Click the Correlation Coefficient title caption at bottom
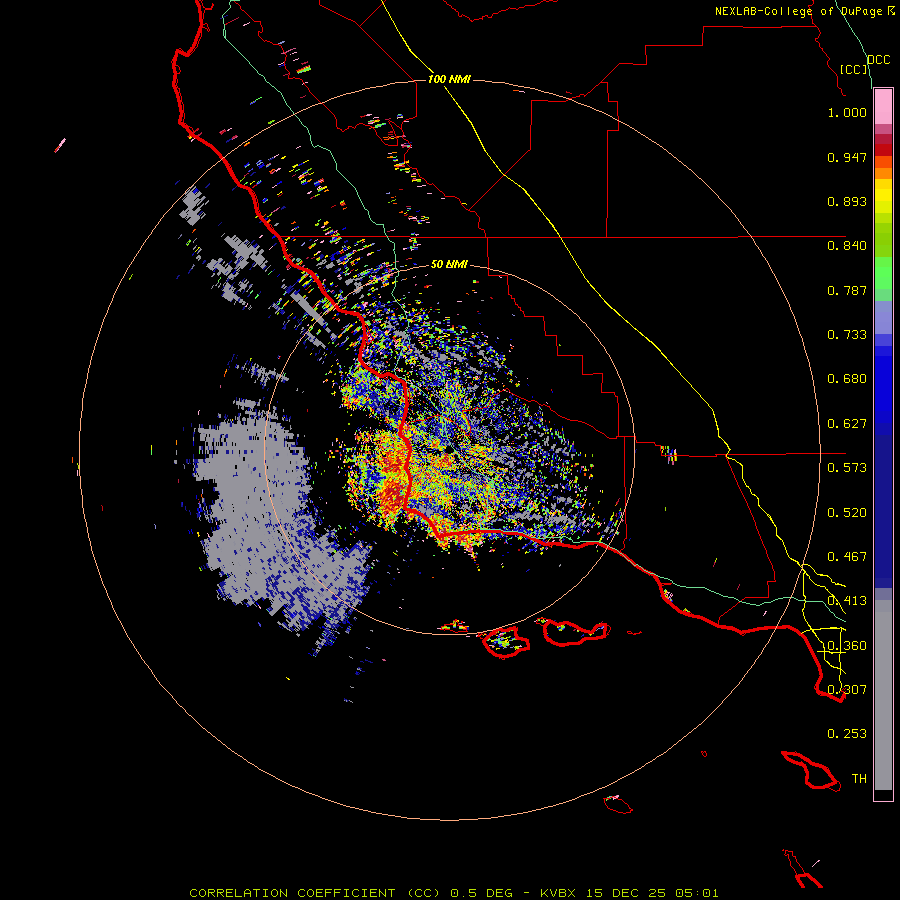Screen dimensions: 900x900 click(453, 893)
